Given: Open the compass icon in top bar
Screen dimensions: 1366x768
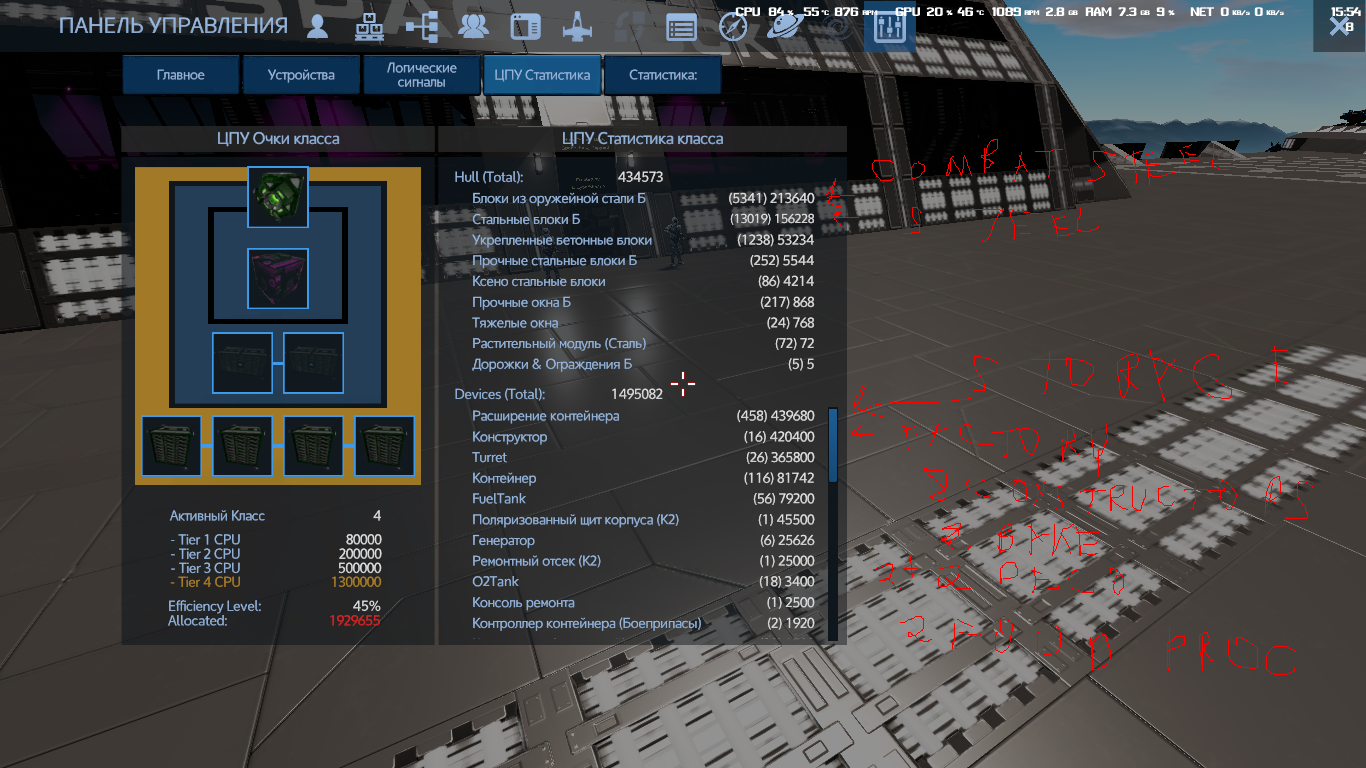Looking at the screenshot, I should [733, 27].
